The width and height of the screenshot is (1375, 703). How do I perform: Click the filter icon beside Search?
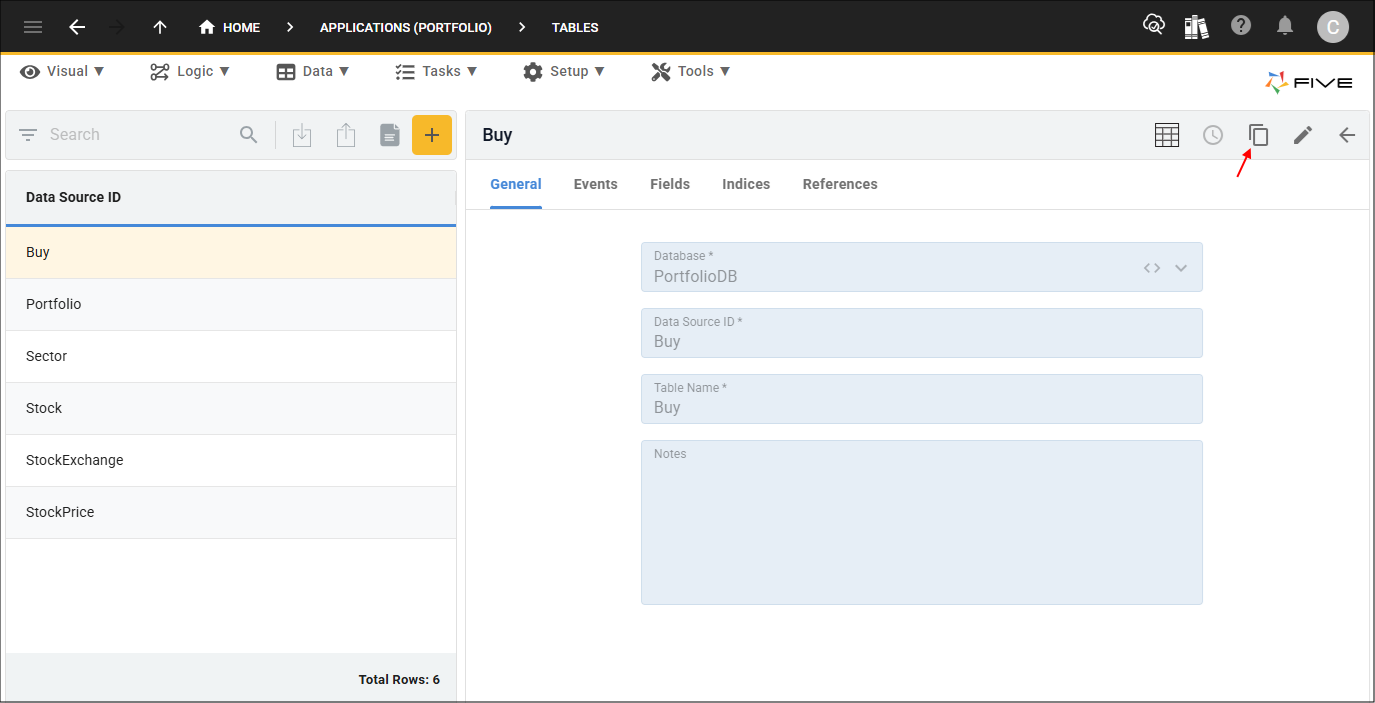coord(28,135)
